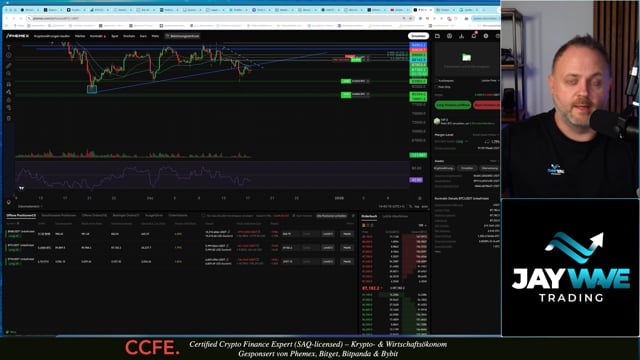Open Belohnungszentrum button
Image resolution: width=640 pixels, height=360 pixels.
coord(183,36)
